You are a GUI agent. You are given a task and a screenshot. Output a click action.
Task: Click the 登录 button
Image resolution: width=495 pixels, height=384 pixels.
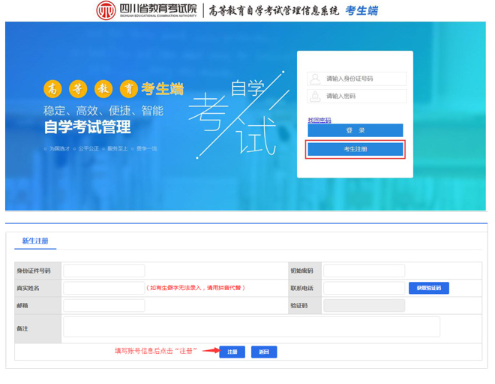(355, 130)
